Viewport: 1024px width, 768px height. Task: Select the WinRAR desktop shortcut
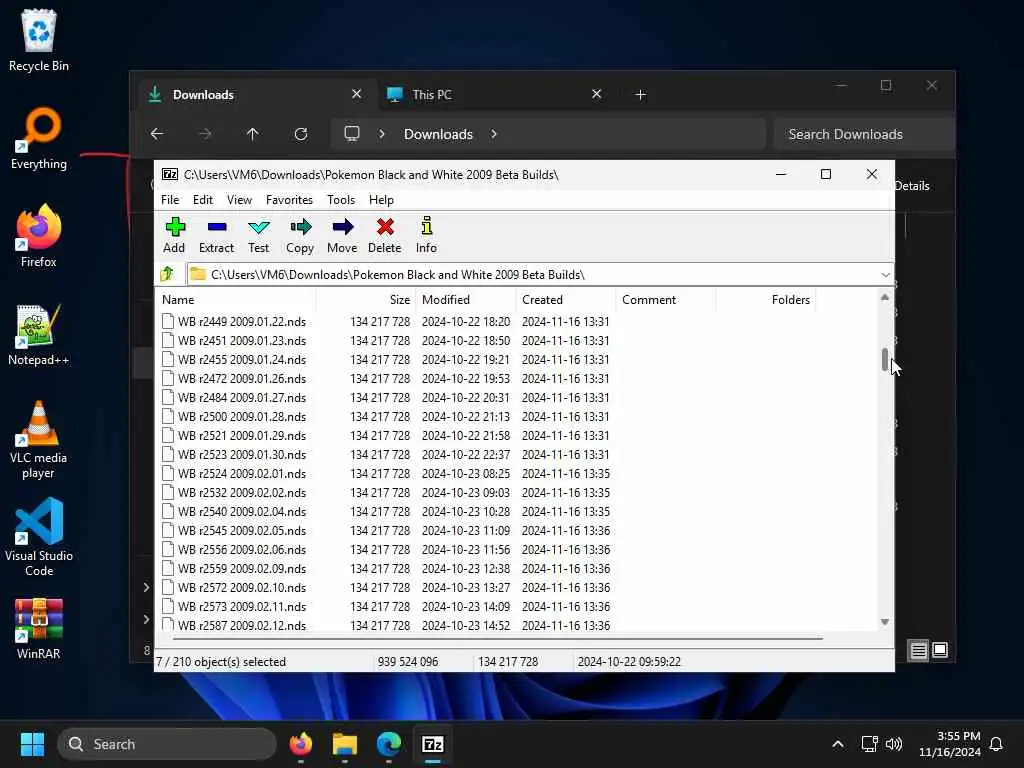click(39, 629)
